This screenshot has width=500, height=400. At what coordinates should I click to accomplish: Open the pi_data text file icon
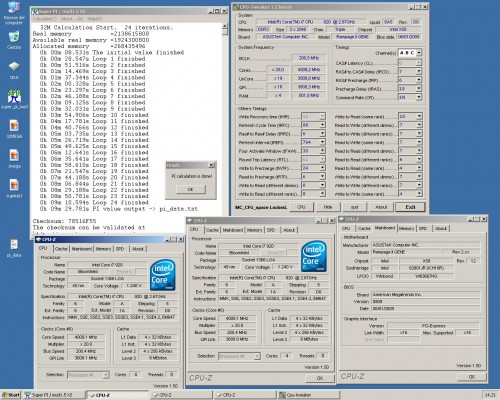(14, 245)
